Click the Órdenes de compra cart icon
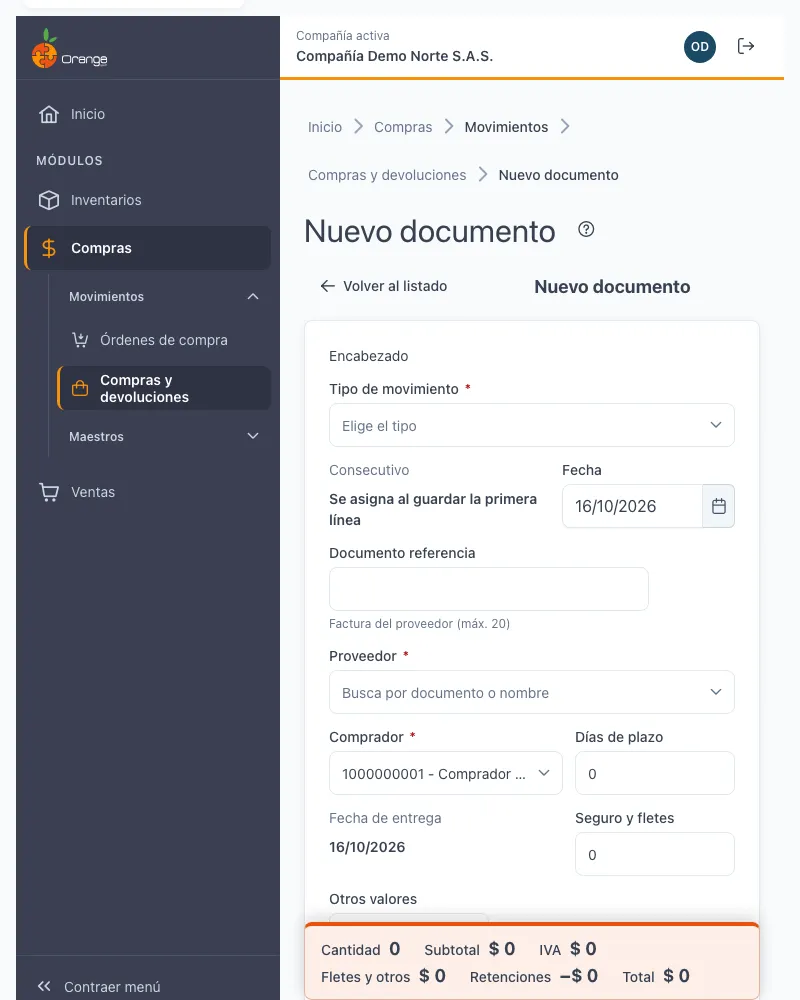This screenshot has height=1000, width=800. coord(80,340)
